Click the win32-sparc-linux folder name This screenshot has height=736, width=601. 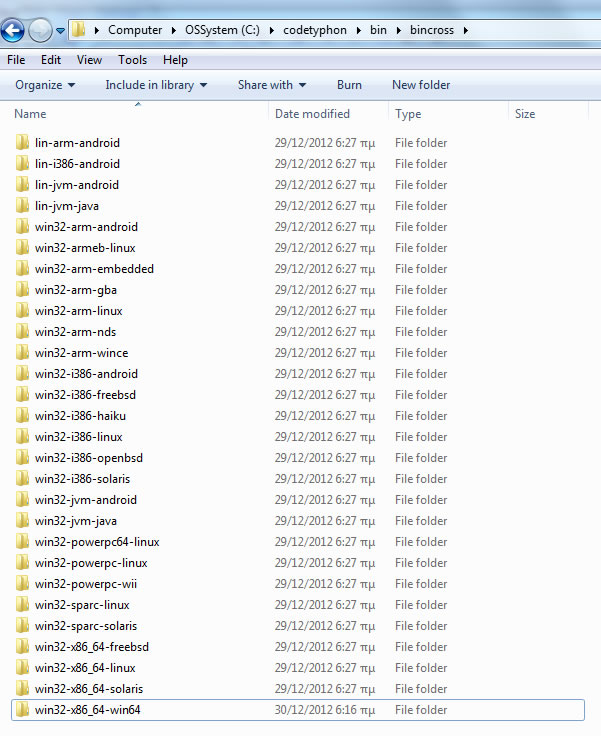click(82, 605)
